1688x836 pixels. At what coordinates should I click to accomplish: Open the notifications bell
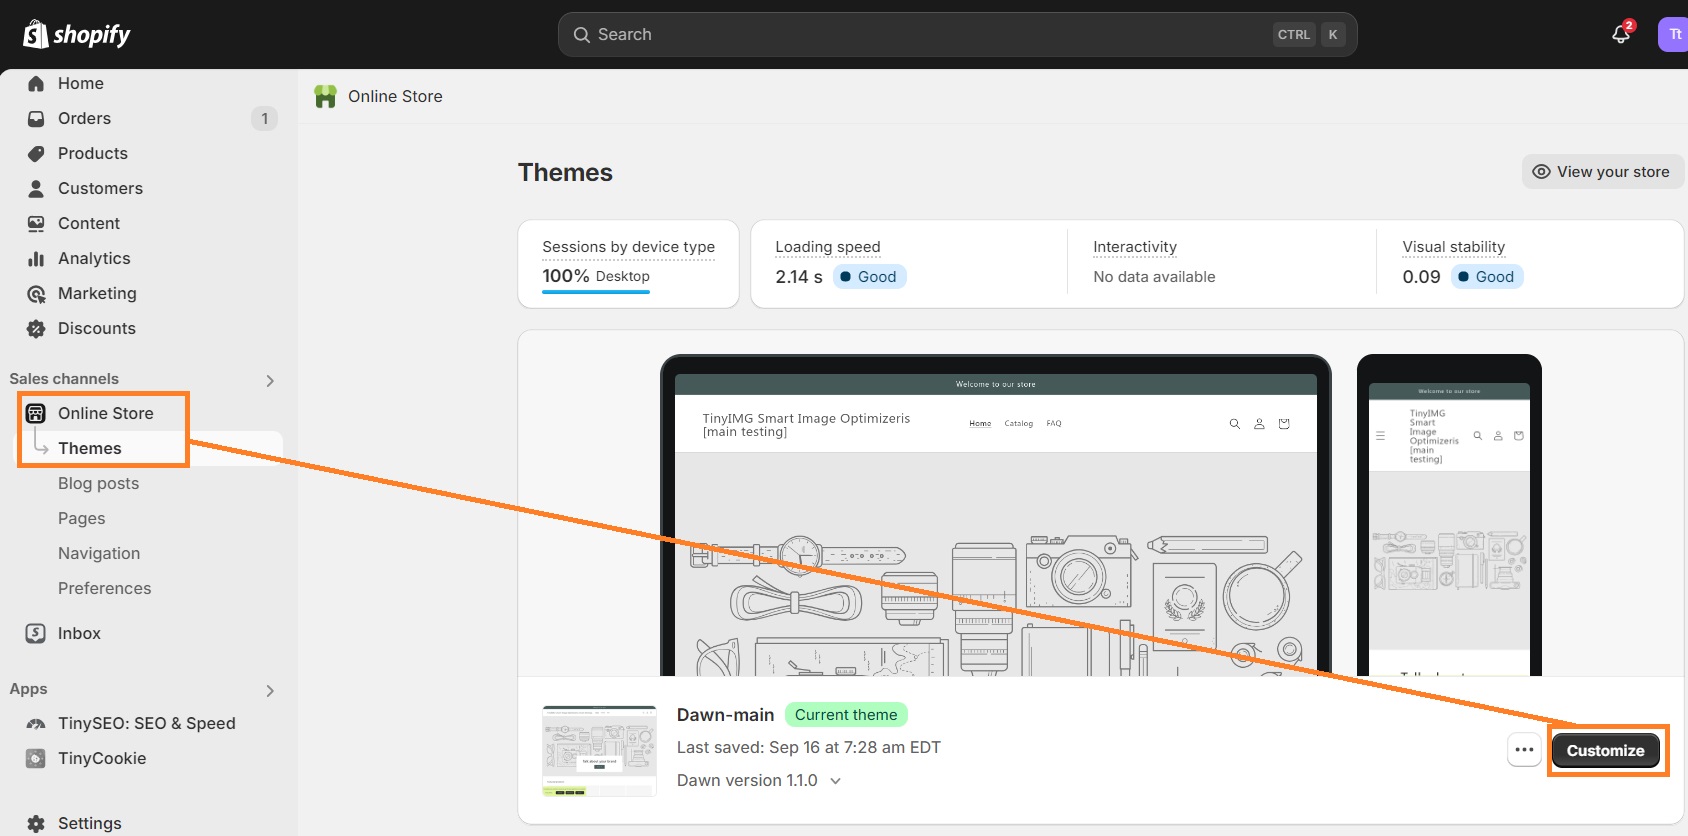(x=1621, y=34)
